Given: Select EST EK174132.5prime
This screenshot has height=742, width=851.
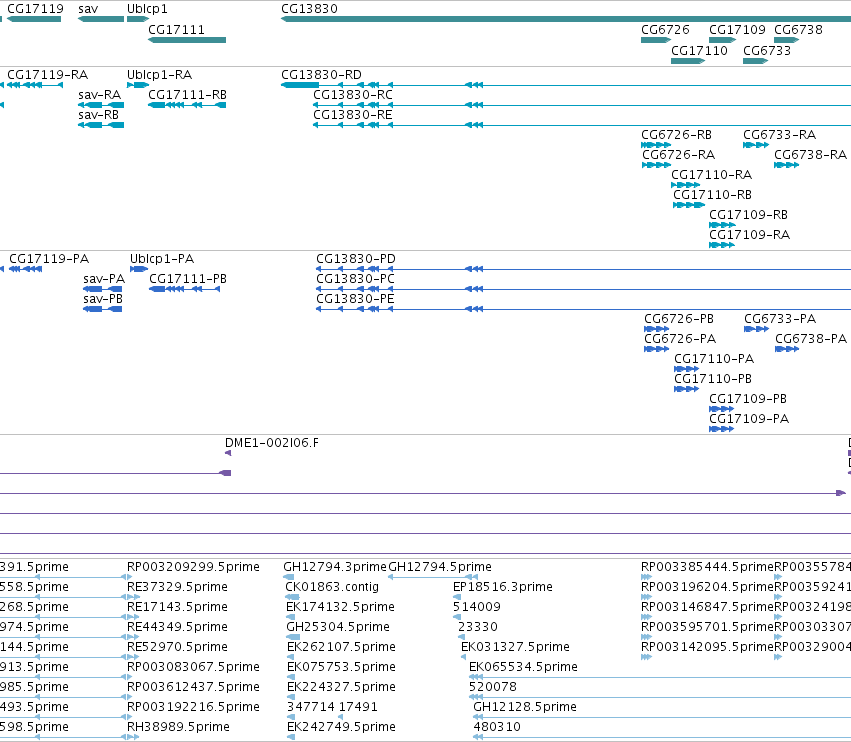Looking at the screenshot, I should click(x=340, y=607).
